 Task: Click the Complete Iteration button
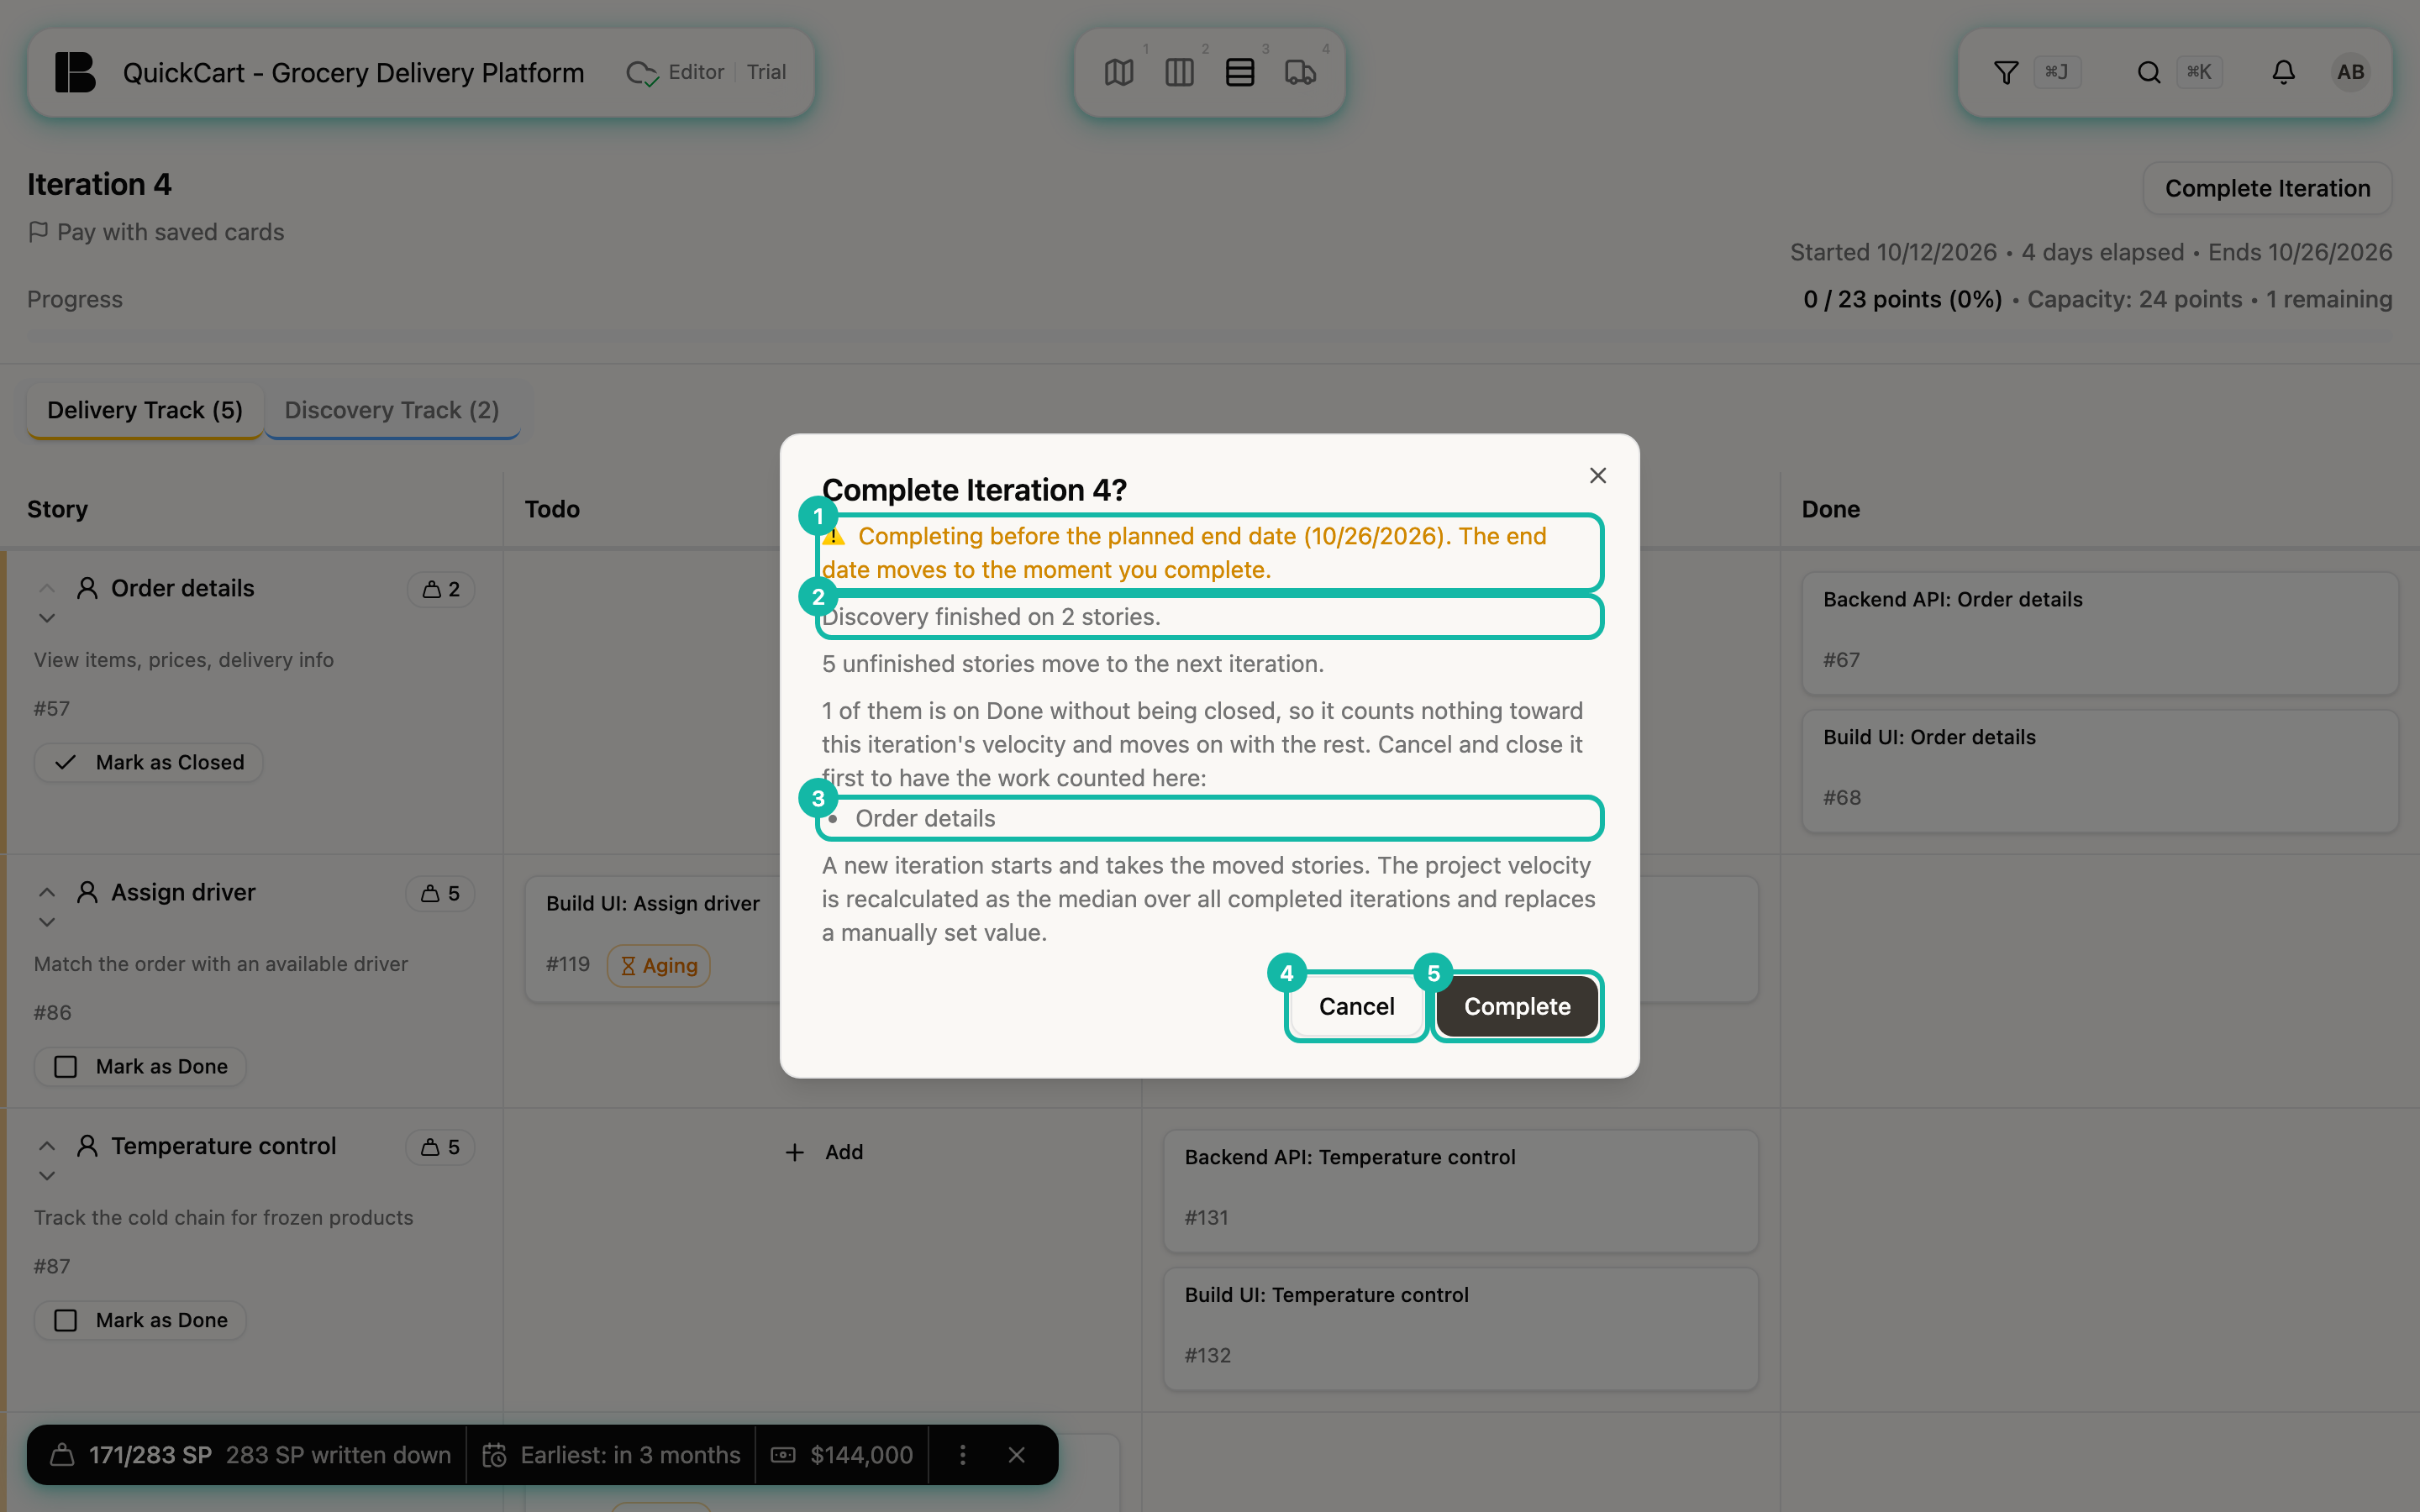[2267, 188]
